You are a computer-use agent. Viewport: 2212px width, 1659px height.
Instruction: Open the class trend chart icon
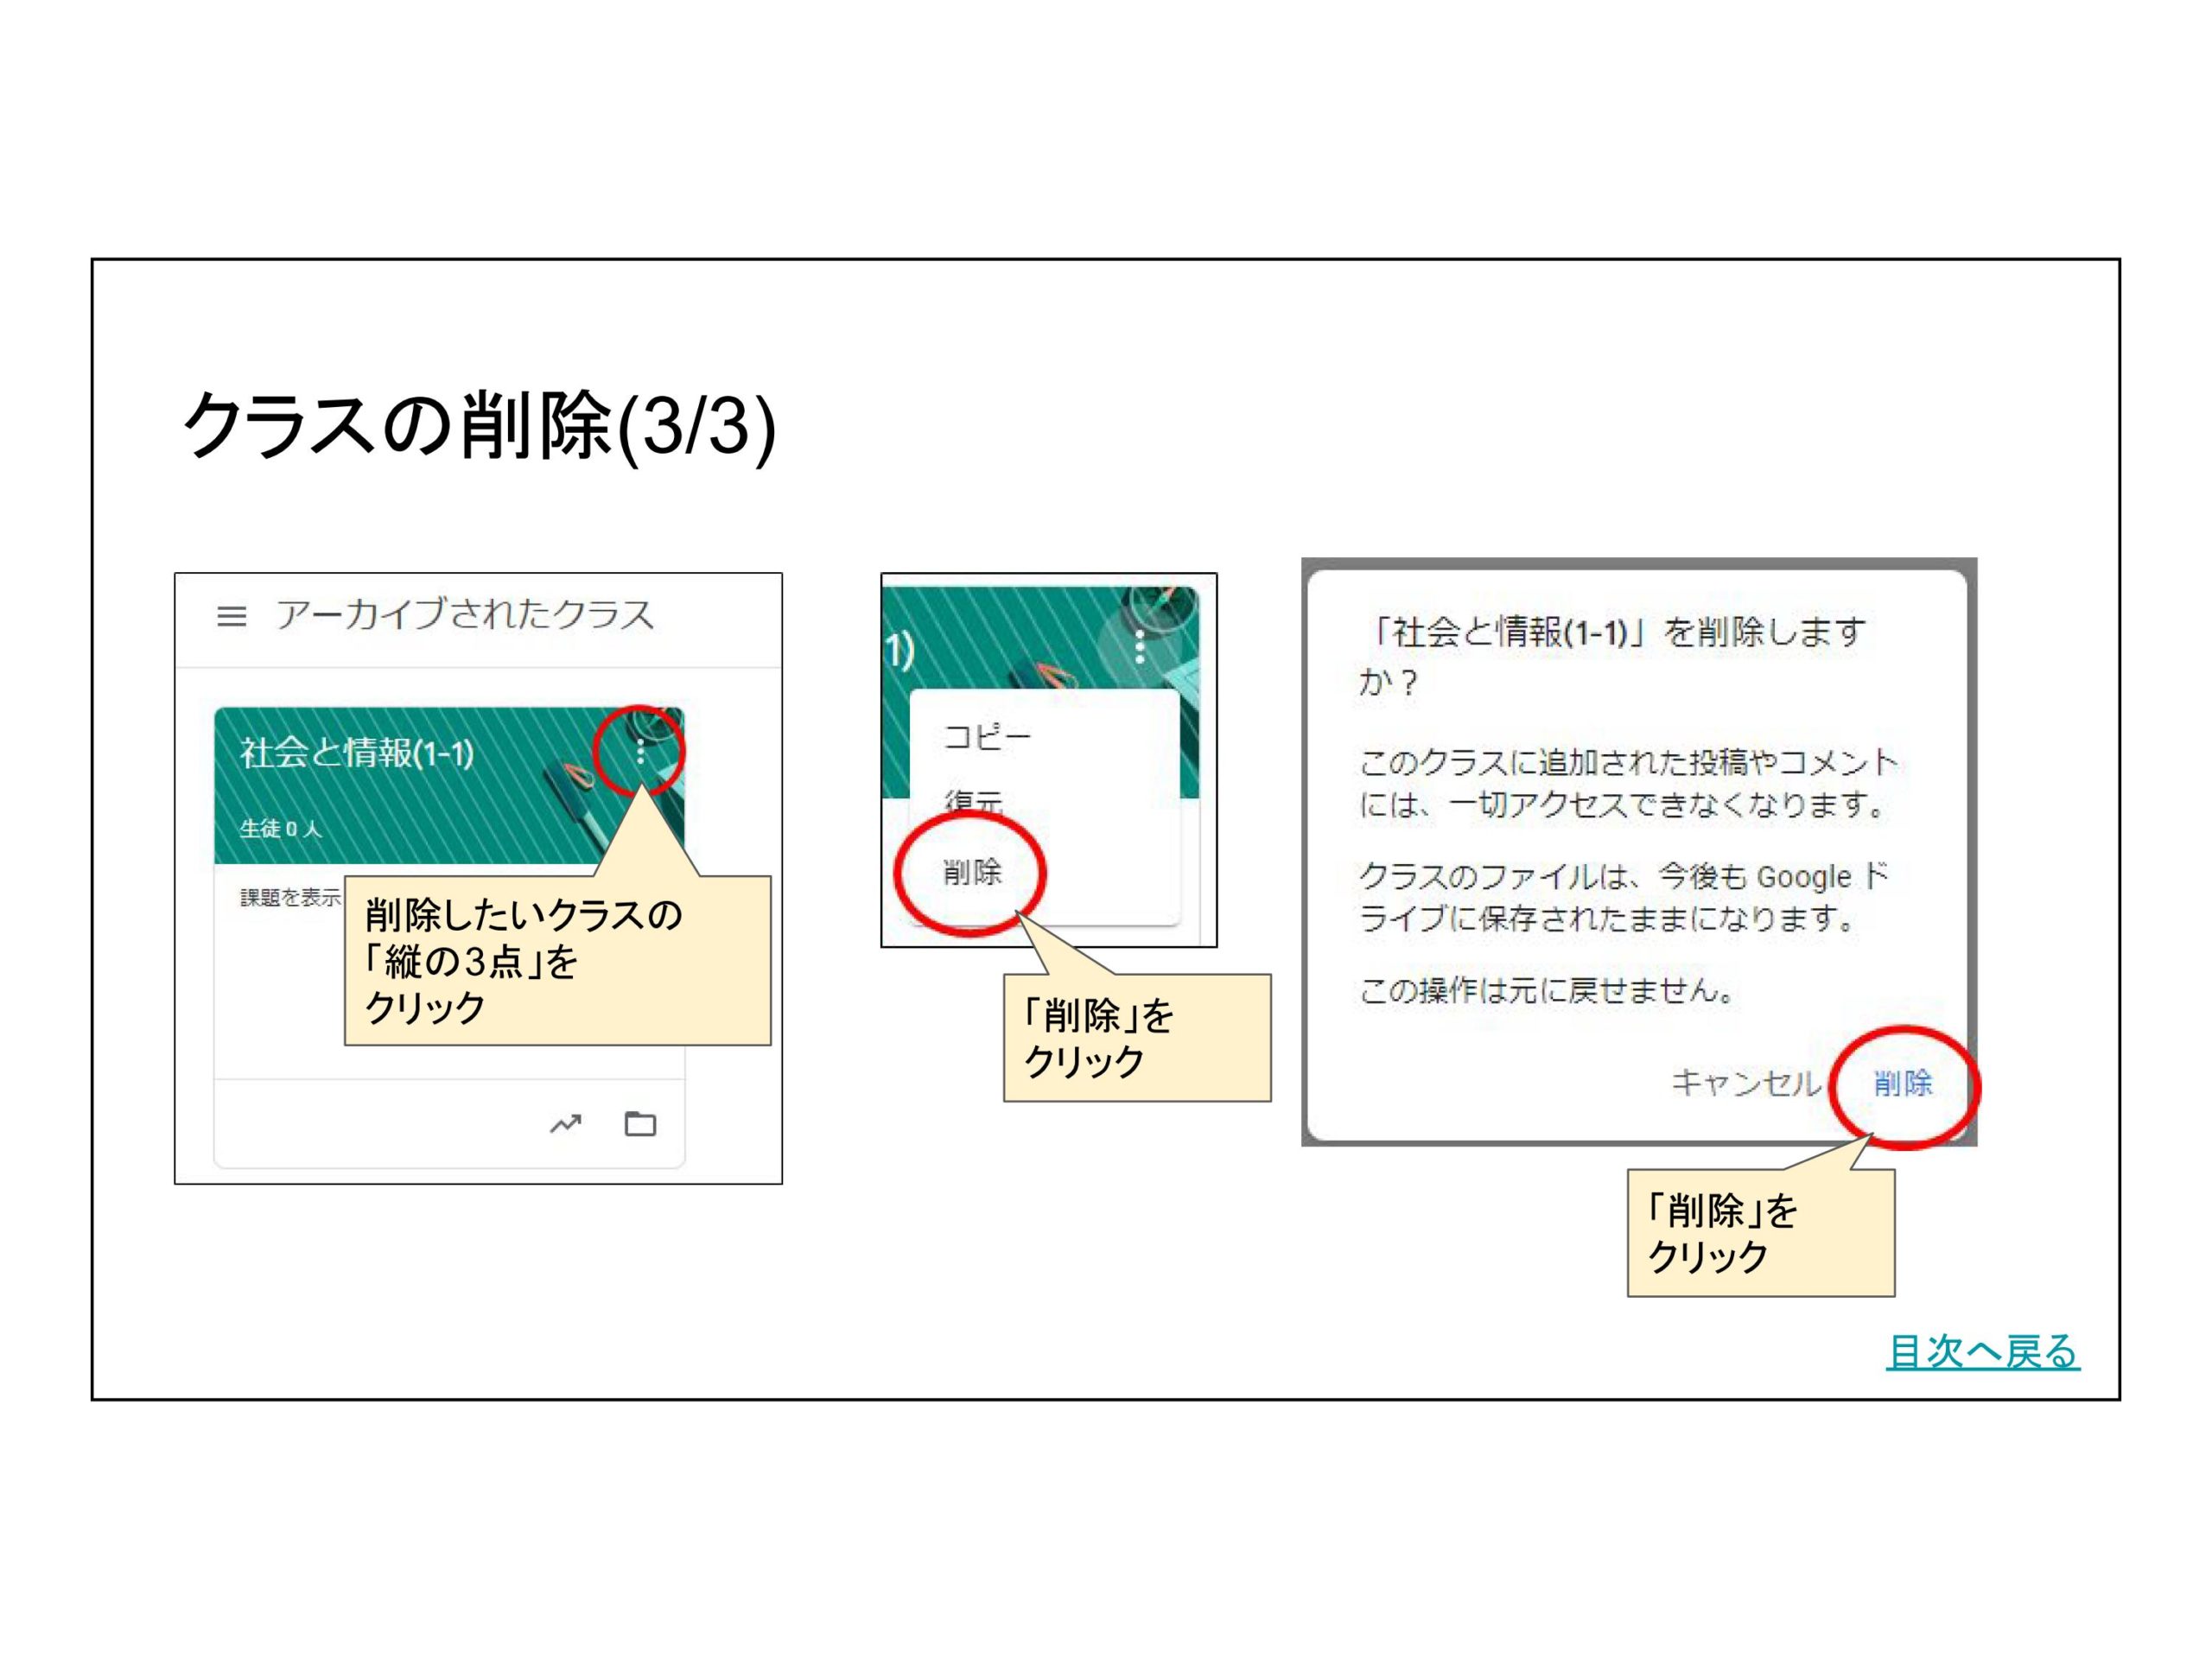tap(566, 1124)
